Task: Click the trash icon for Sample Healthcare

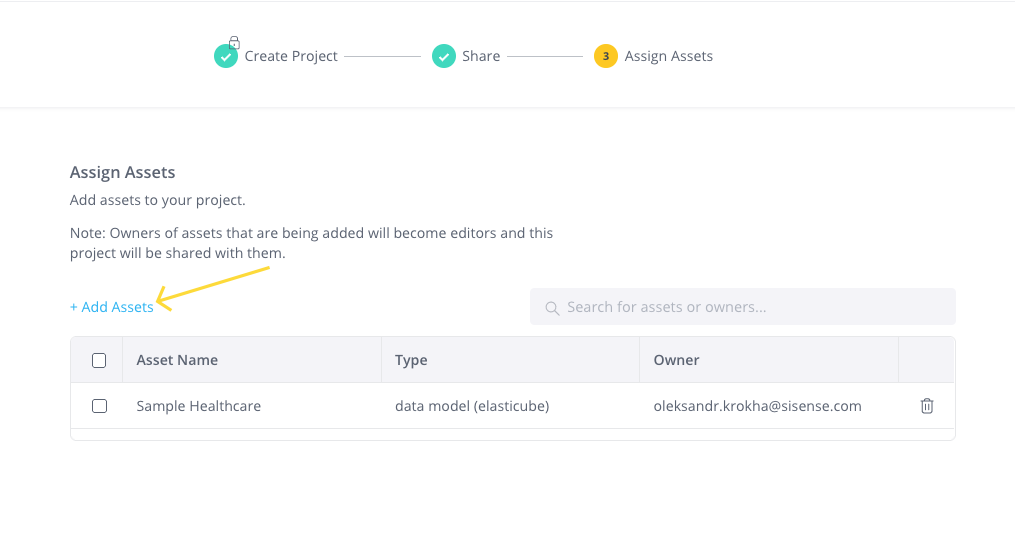Action: pos(926,406)
